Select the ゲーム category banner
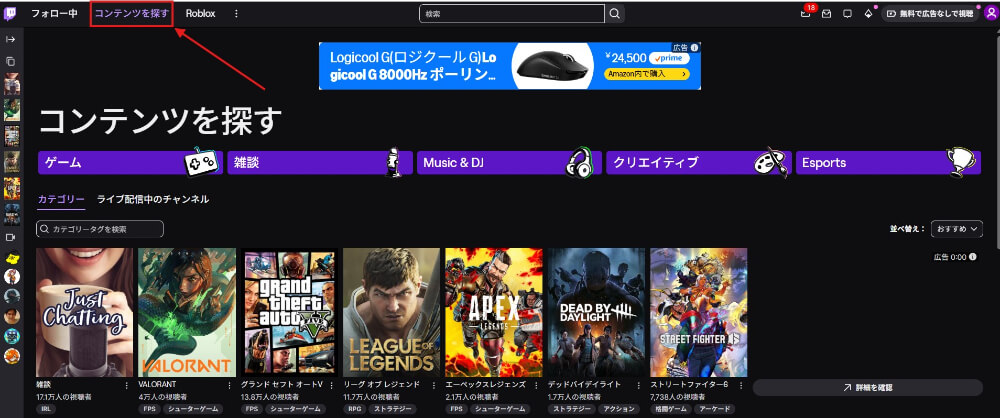Image resolution: width=1000 pixels, height=418 pixels. point(130,162)
